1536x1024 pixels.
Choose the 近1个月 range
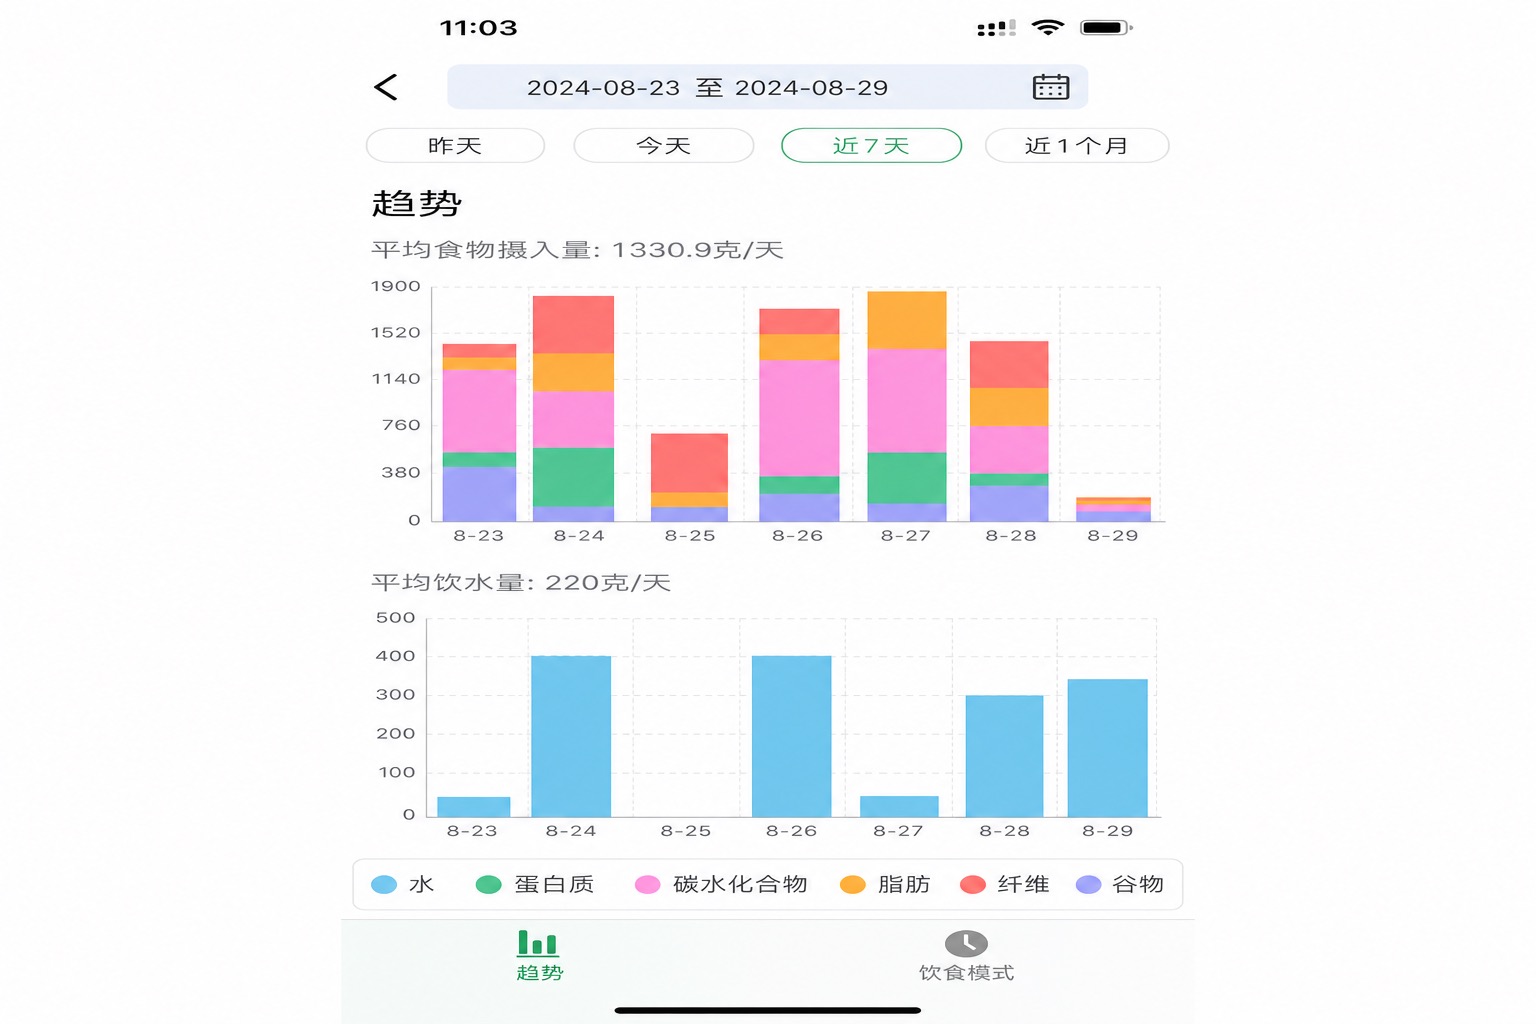tap(1077, 145)
